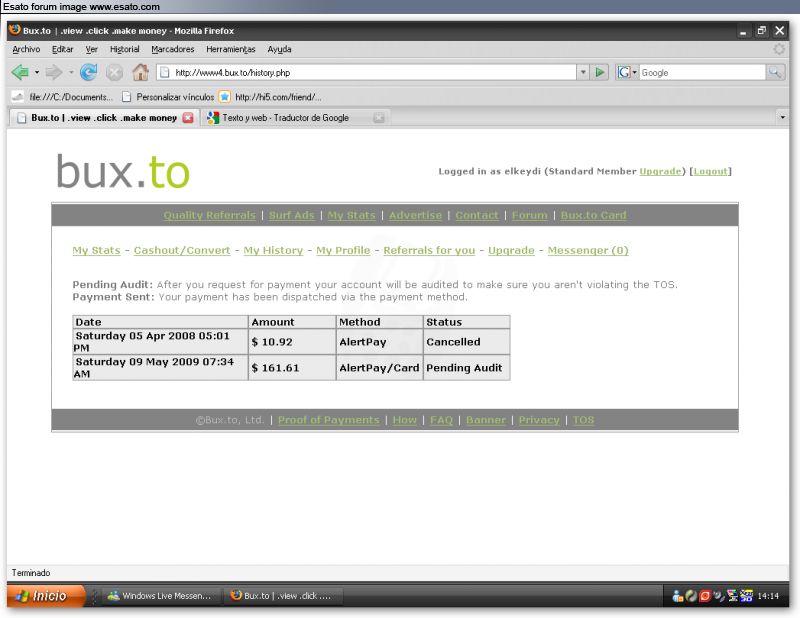800x618 pixels.
Task: Go to Home with the house icon
Action: 140,72
